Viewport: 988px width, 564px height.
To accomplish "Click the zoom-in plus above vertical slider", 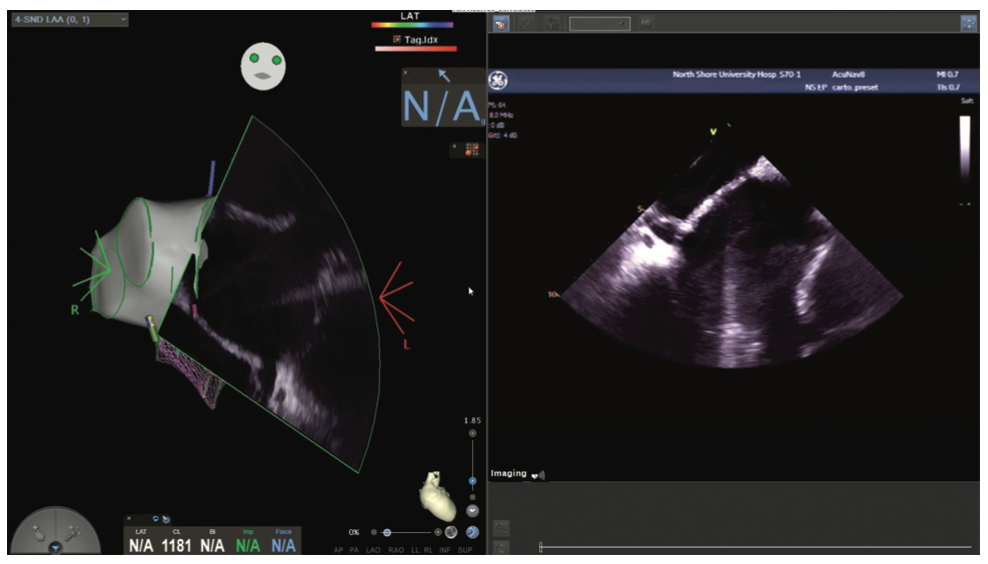I will point(472,434).
